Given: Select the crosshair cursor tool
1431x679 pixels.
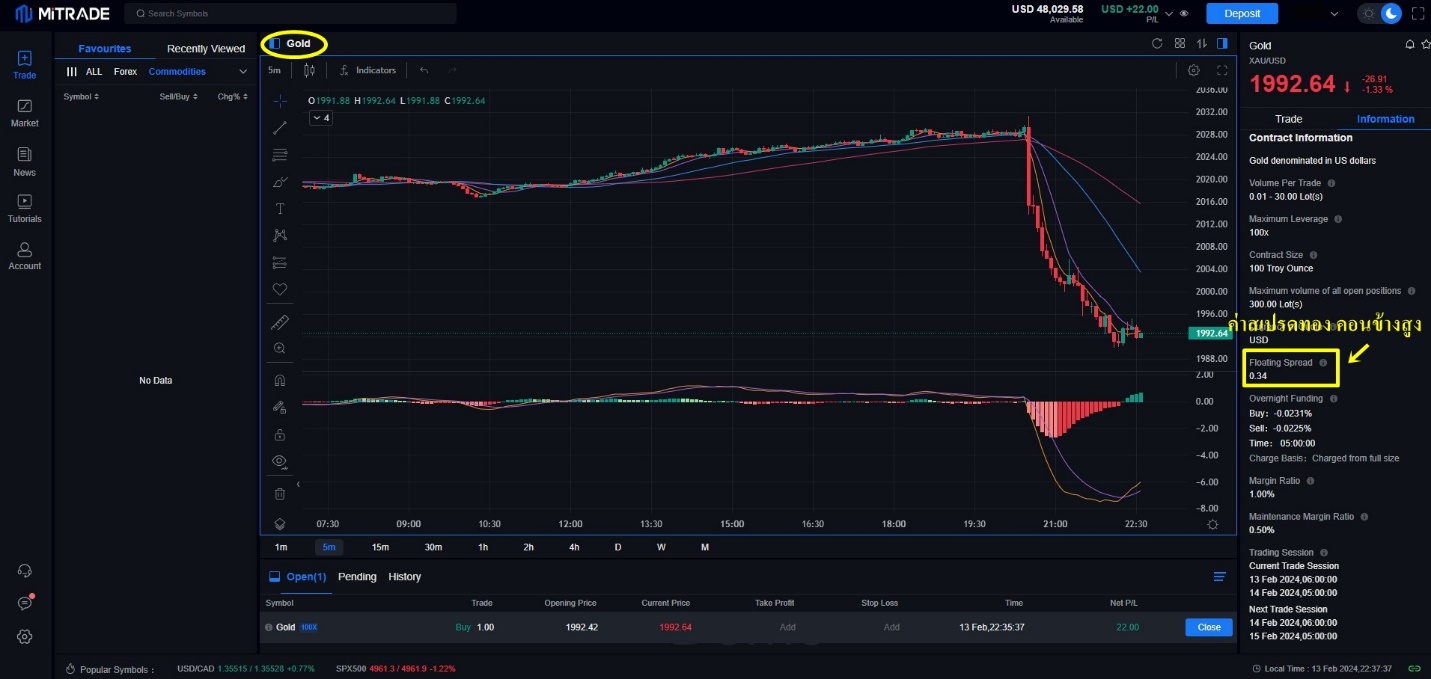Looking at the screenshot, I should click(280, 101).
